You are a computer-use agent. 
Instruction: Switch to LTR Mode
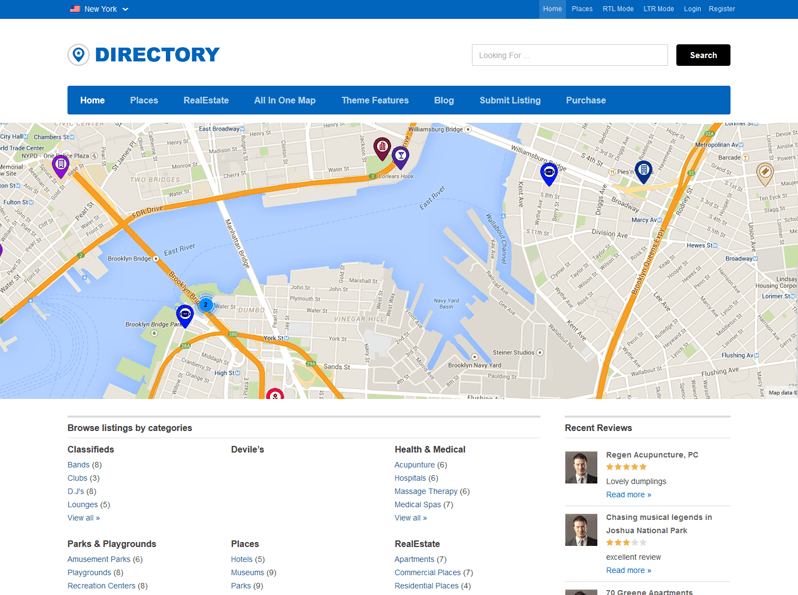point(659,9)
